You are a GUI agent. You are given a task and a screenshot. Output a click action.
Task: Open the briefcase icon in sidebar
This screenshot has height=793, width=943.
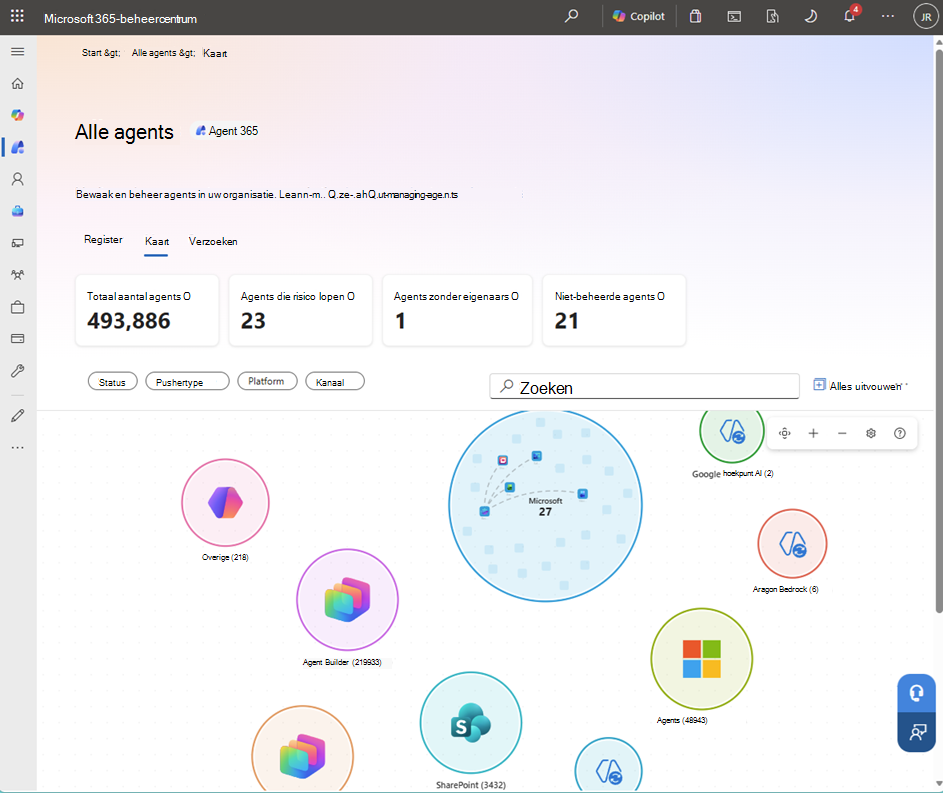17,211
